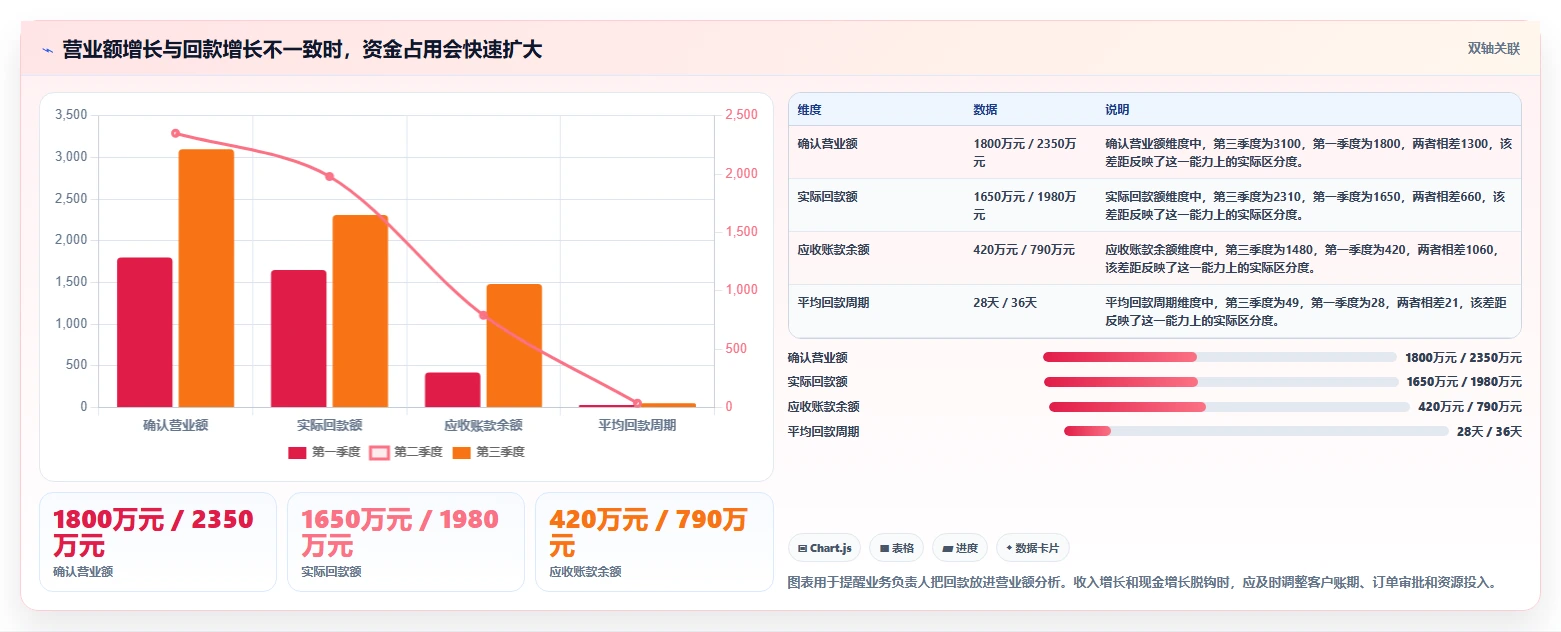Click the line point above 确认营业额
This screenshot has height=632, width=1561.
[x=175, y=133]
